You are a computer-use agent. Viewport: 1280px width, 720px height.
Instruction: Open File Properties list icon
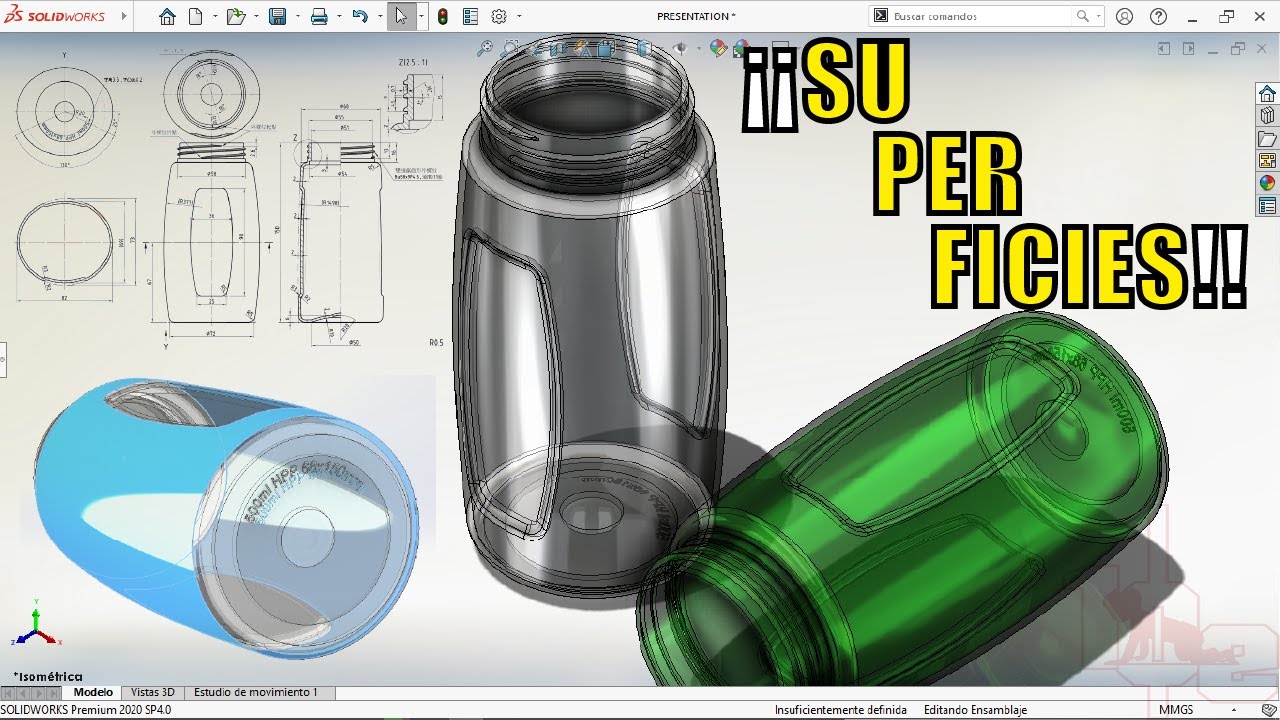pyautogui.click(x=470, y=16)
